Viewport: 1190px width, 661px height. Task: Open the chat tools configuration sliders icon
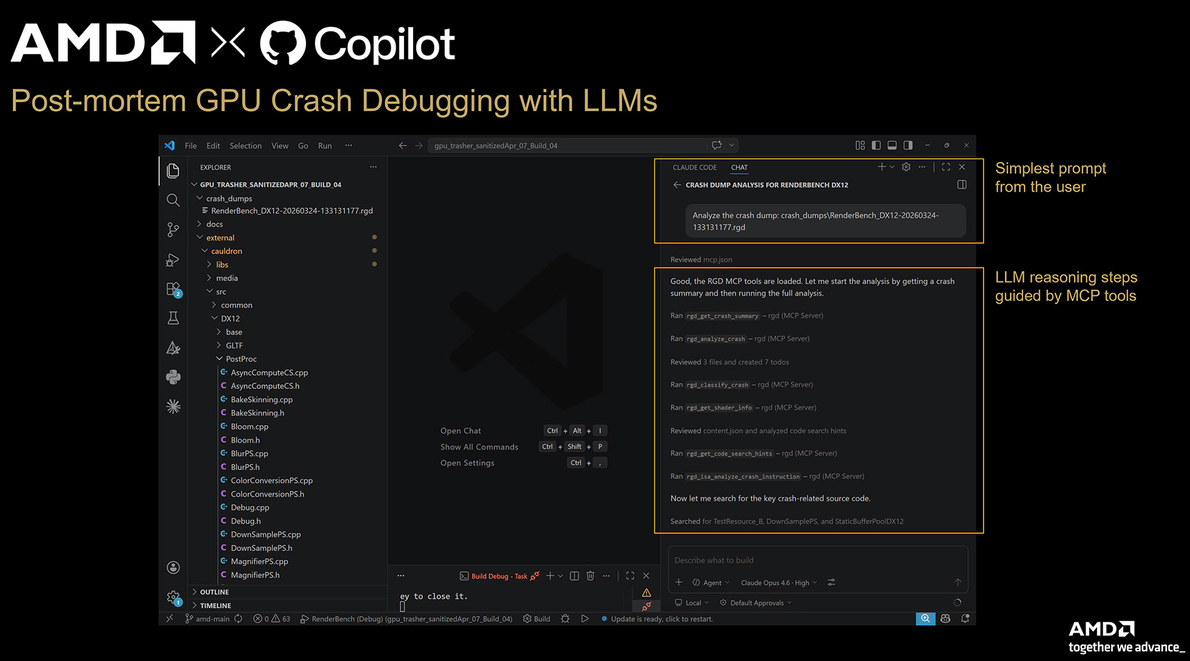(x=831, y=582)
